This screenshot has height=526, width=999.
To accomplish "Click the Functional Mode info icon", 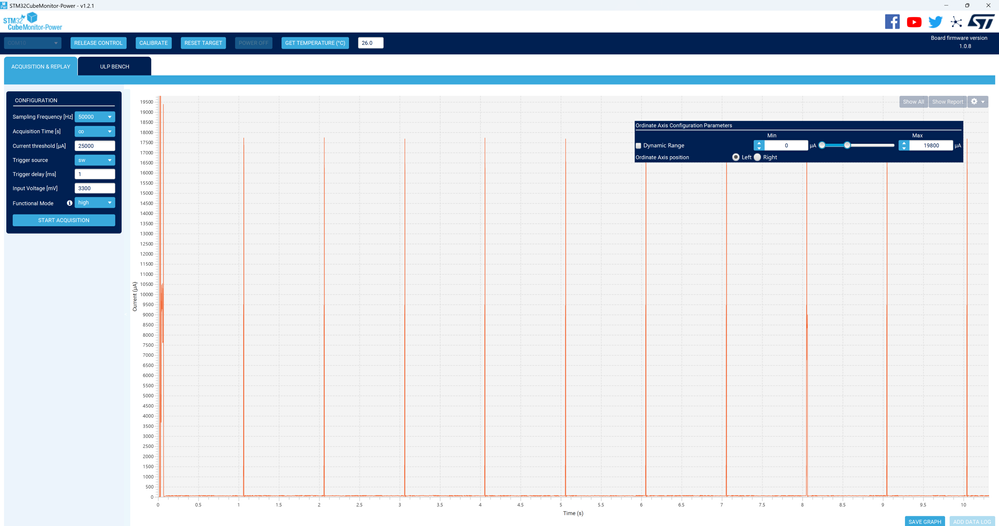I will [x=69, y=203].
